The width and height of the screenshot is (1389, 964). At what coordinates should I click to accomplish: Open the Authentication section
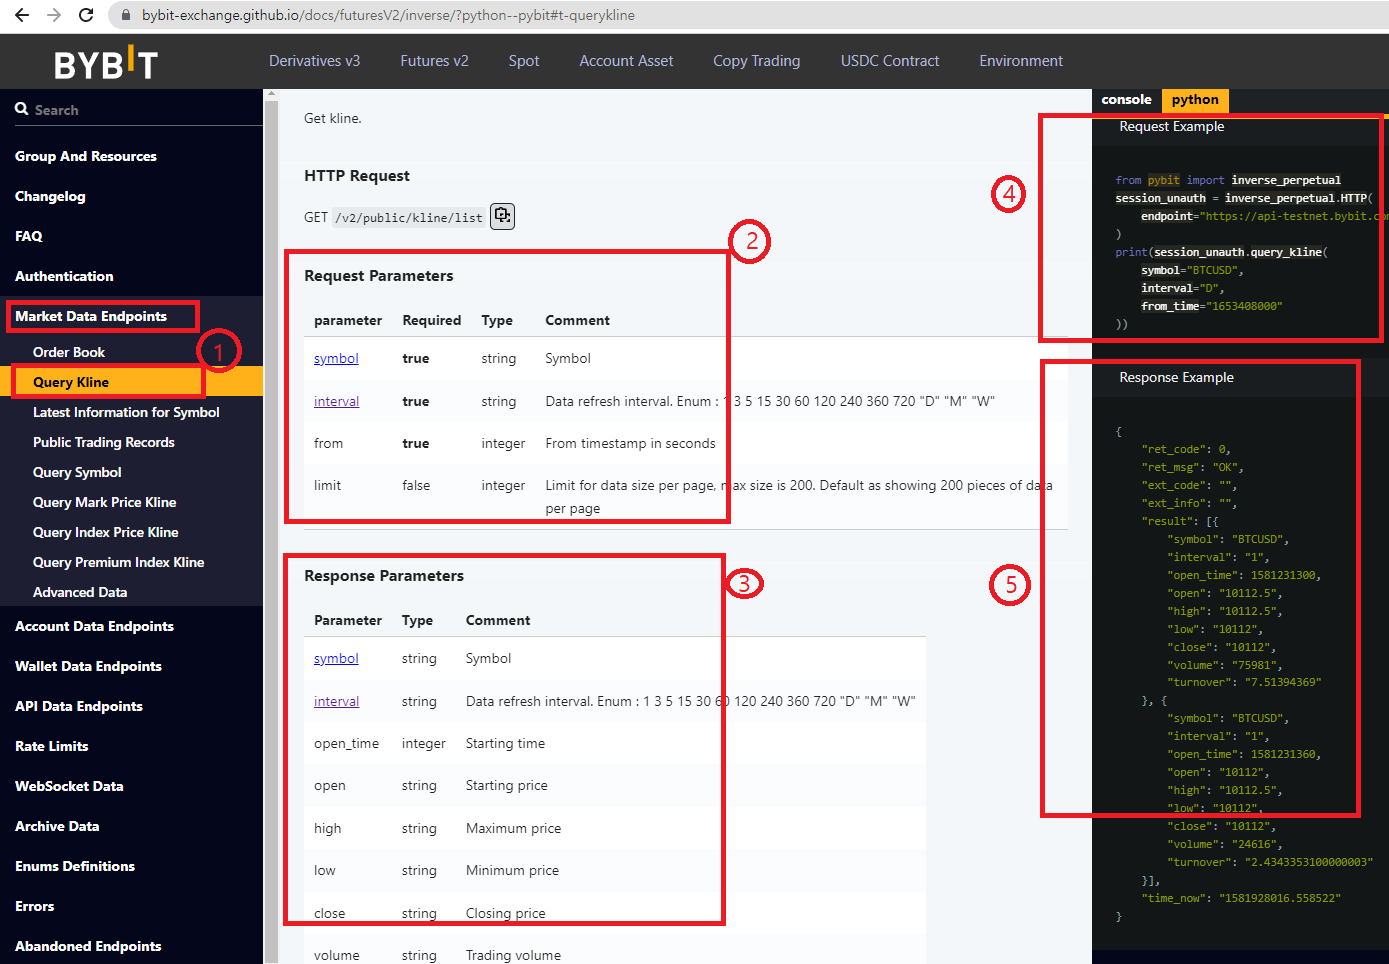pyautogui.click(x=64, y=276)
